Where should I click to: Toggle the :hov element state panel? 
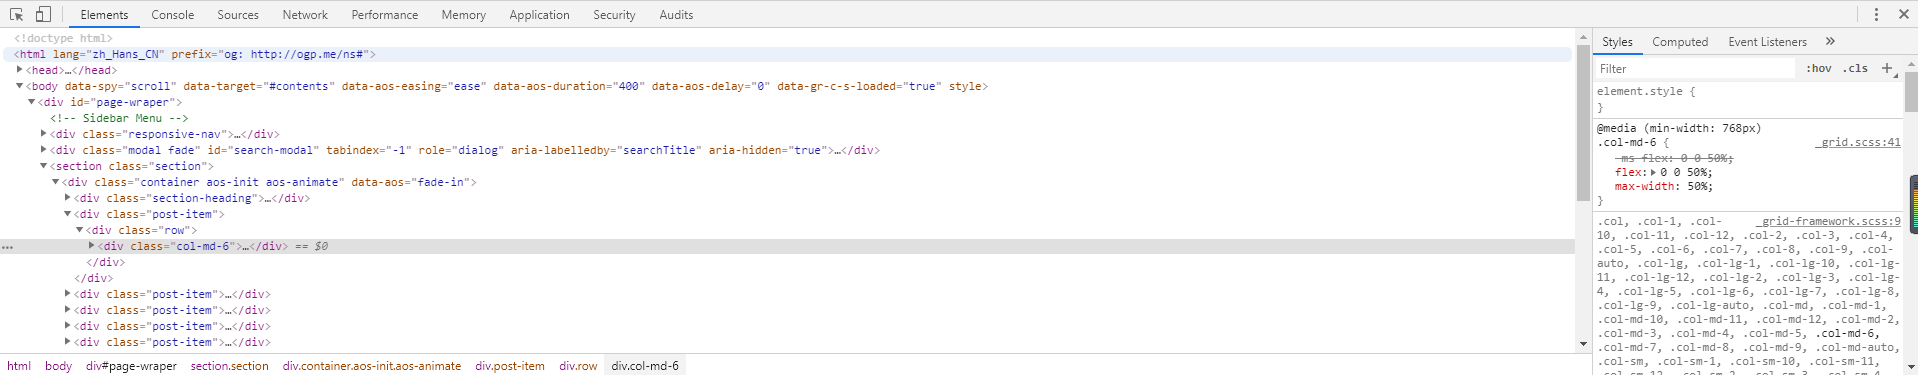(1818, 68)
